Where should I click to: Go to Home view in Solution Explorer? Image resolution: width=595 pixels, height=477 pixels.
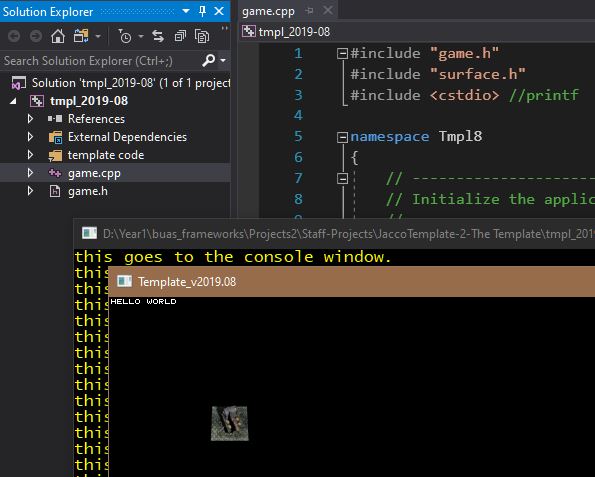[x=58, y=36]
